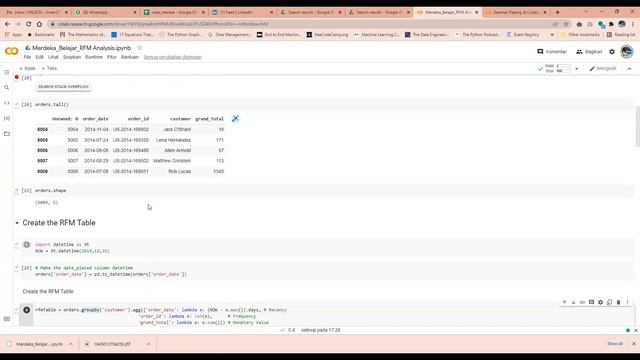Run the rfmTable groupby cell
The height and width of the screenshot is (360, 640).
27,310
